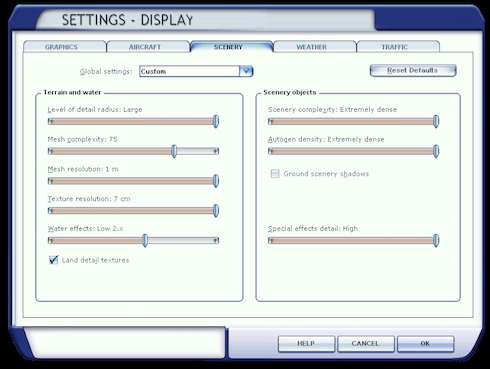Image resolution: width=490 pixels, height=369 pixels.
Task: Click the Scenery complexity slider thumb
Action: pos(436,121)
